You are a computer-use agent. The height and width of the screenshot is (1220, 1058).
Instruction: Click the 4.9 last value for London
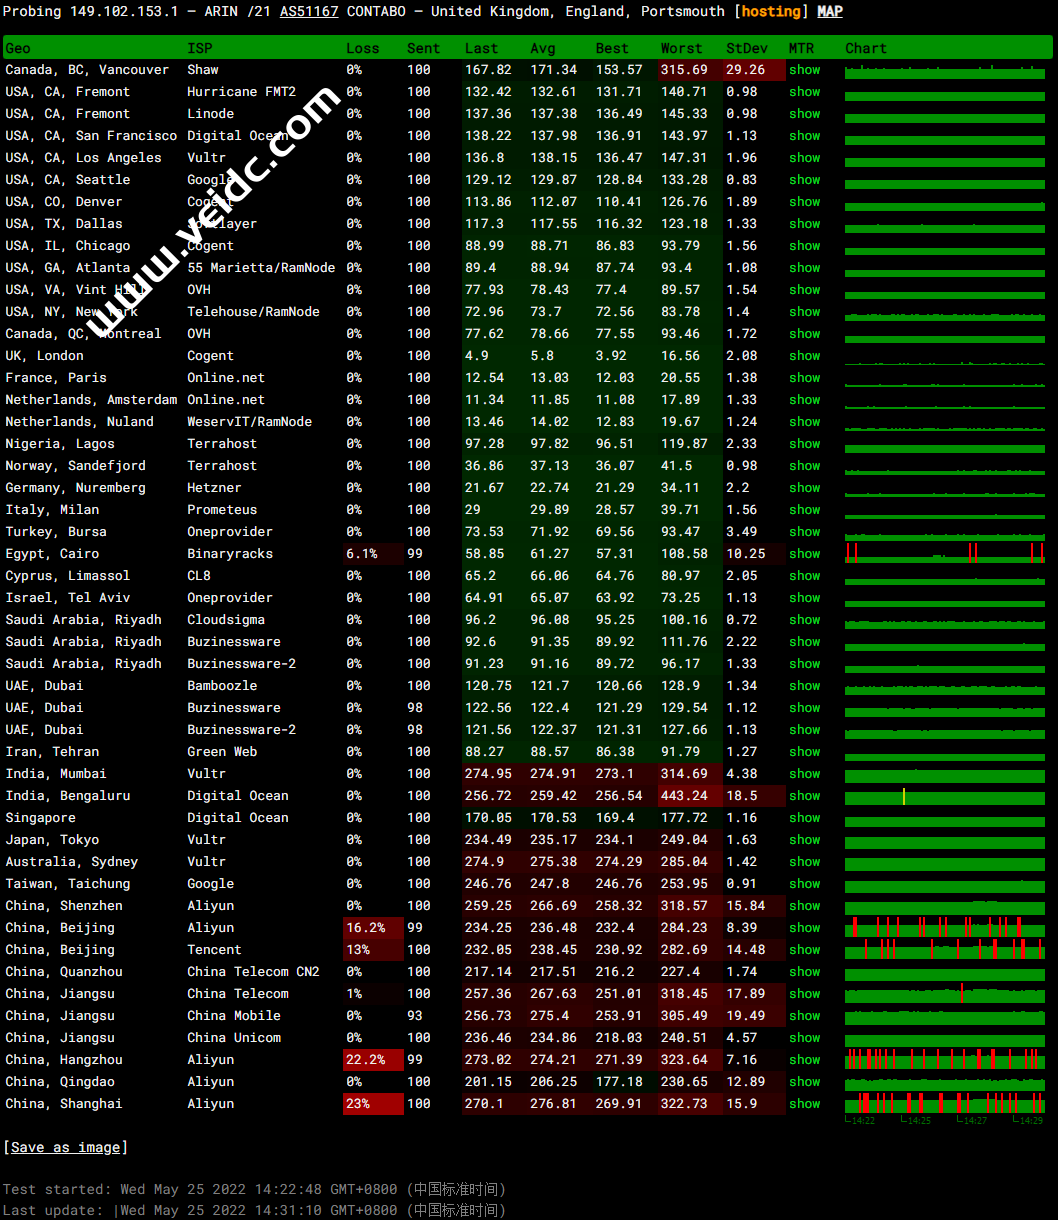pos(477,356)
